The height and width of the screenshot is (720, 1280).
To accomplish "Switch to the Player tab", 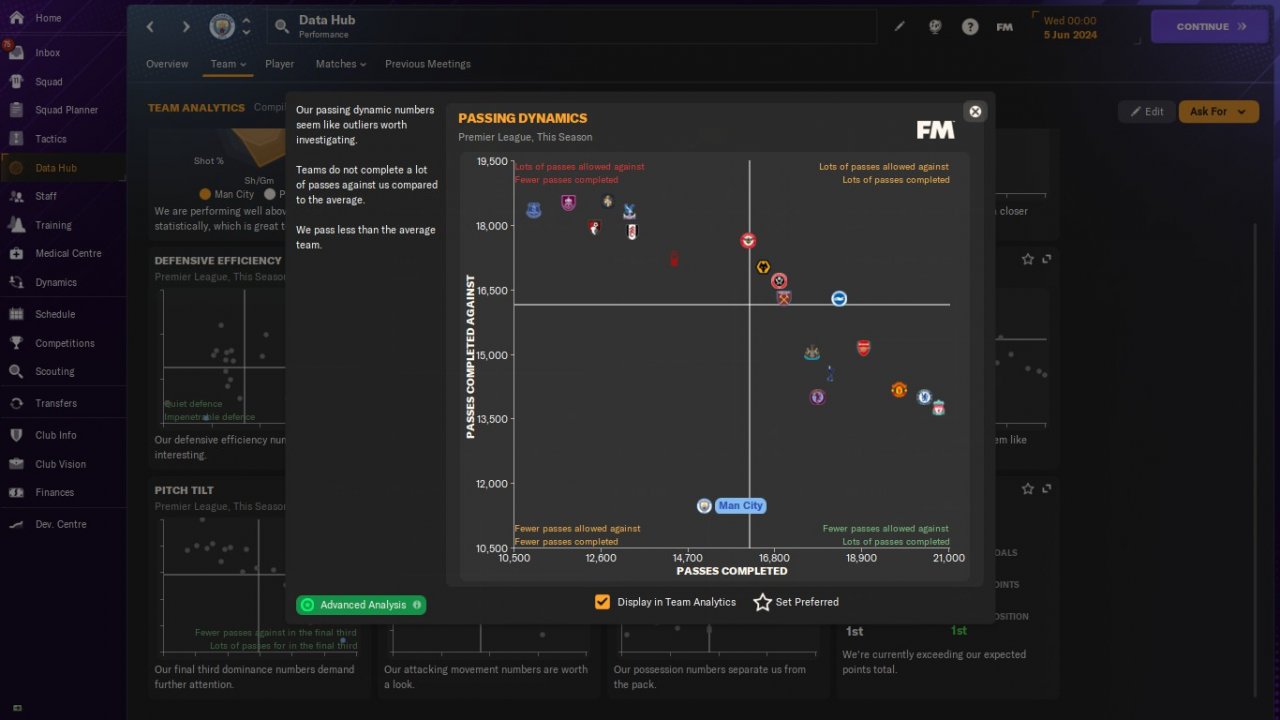I will pyautogui.click(x=280, y=64).
